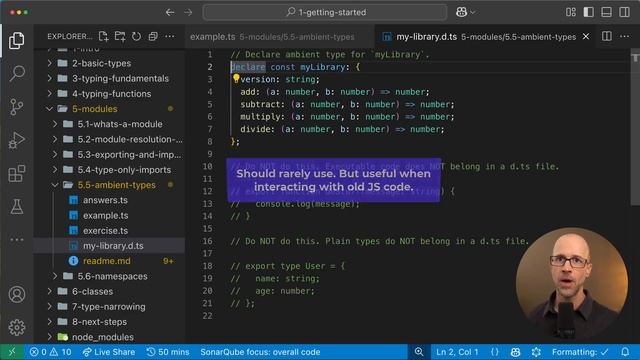The height and width of the screenshot is (360, 640).
Task: Open the Explorer view in activity bar
Action: coord(17,40)
